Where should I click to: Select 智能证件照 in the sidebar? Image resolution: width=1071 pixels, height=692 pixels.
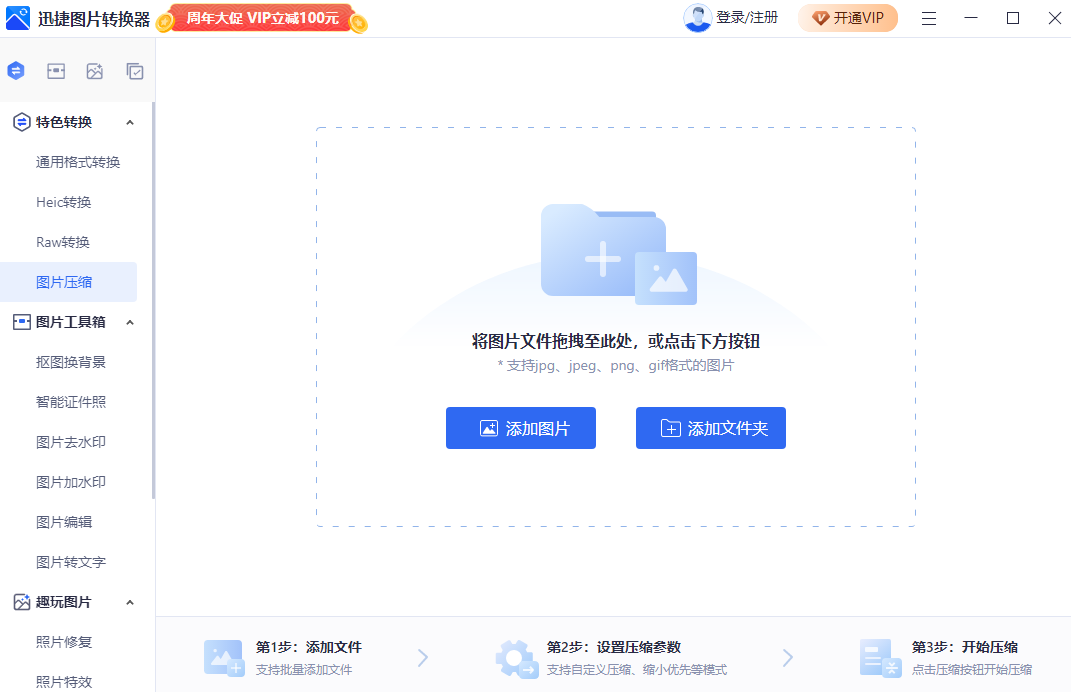pyautogui.click(x=70, y=401)
